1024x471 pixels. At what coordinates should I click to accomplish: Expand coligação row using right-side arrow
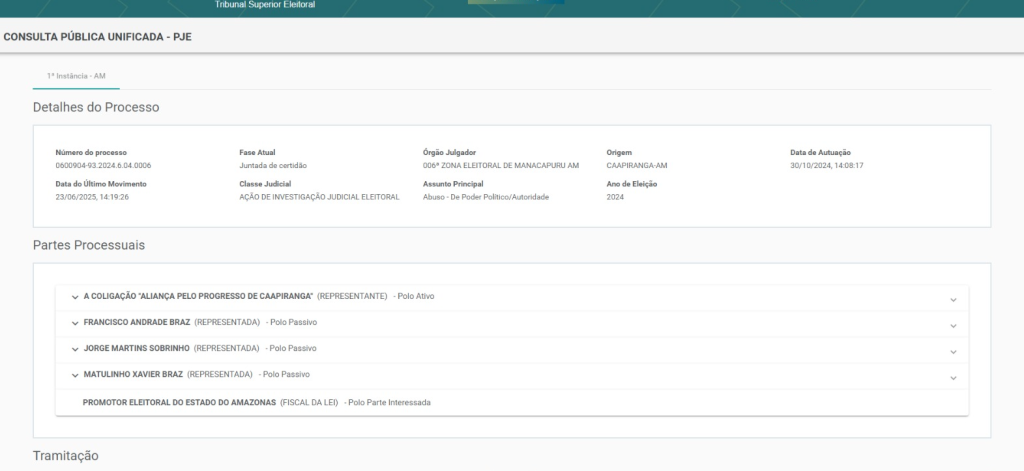point(953,299)
